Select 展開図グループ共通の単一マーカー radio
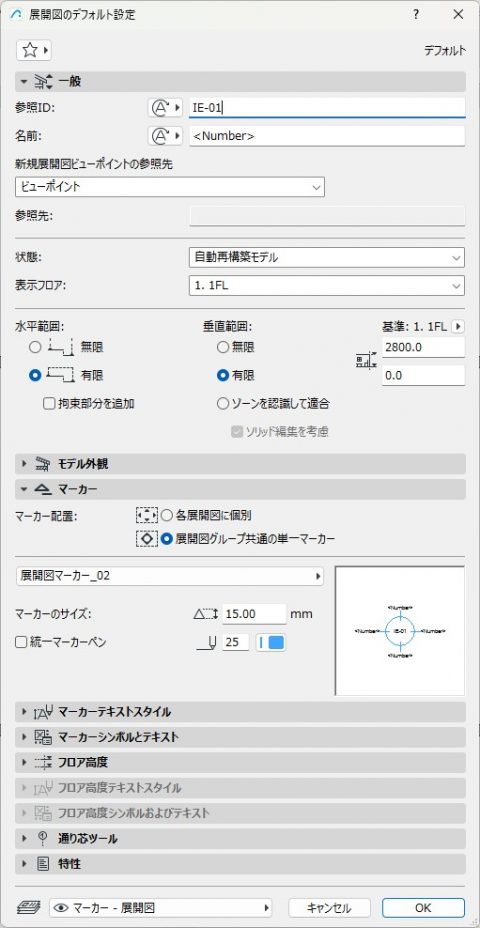This screenshot has width=480, height=928. pos(167,539)
